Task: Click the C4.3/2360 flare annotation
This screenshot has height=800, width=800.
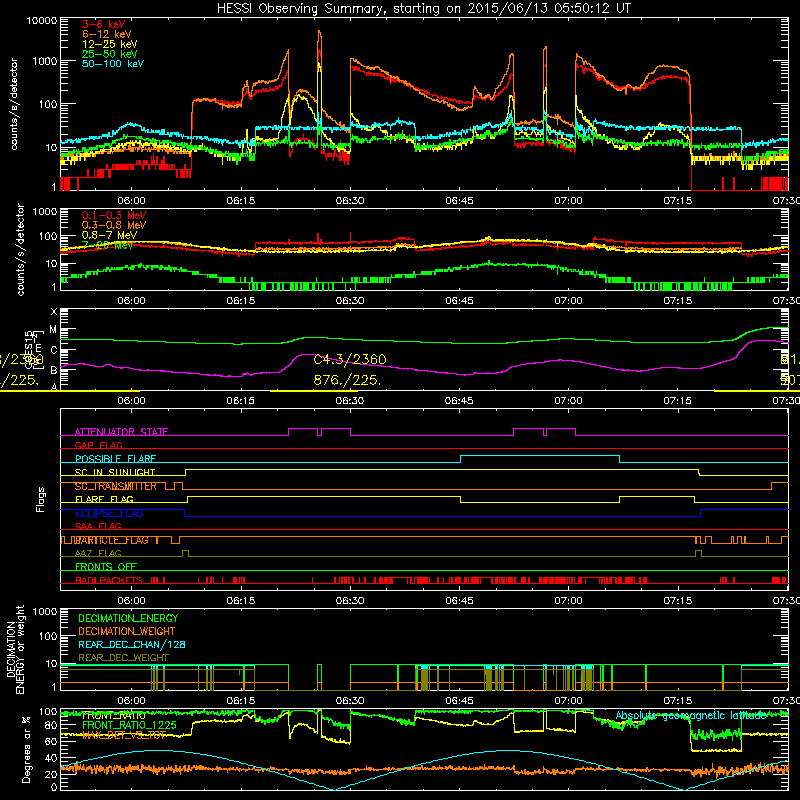Action: pos(350,360)
